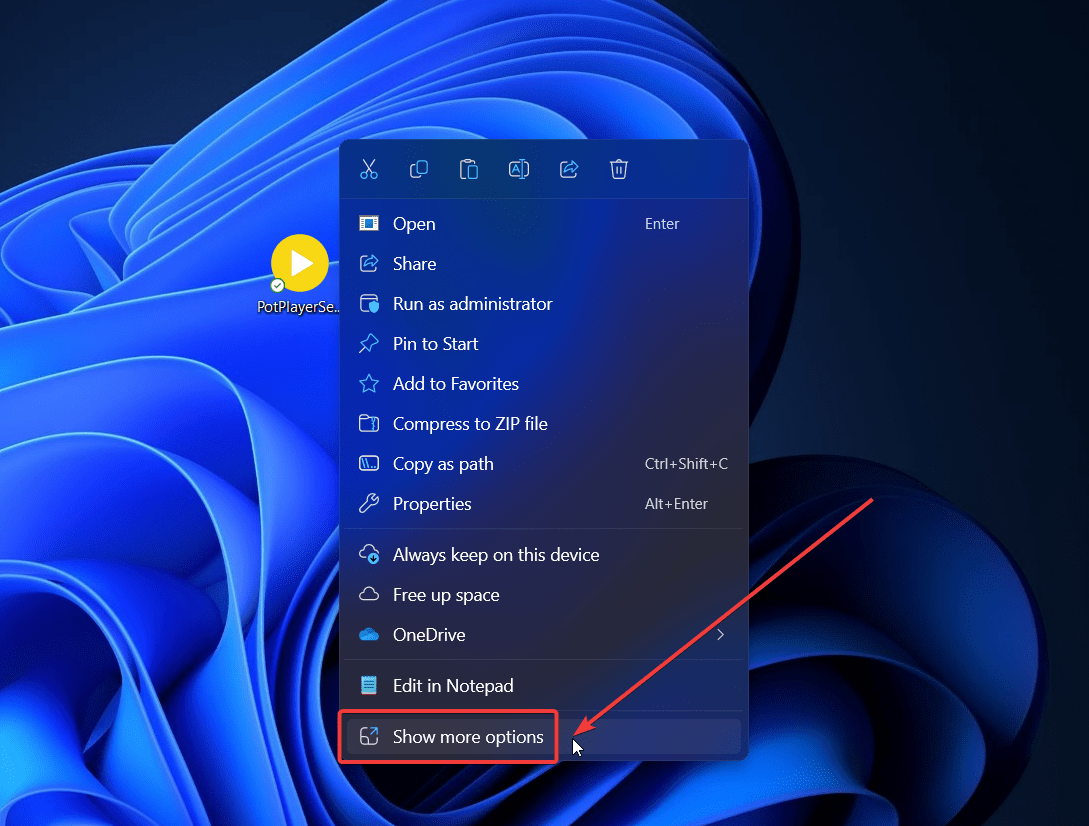The image size is (1089, 826).
Task: Click the Share icon in the top row
Action: click(x=569, y=169)
